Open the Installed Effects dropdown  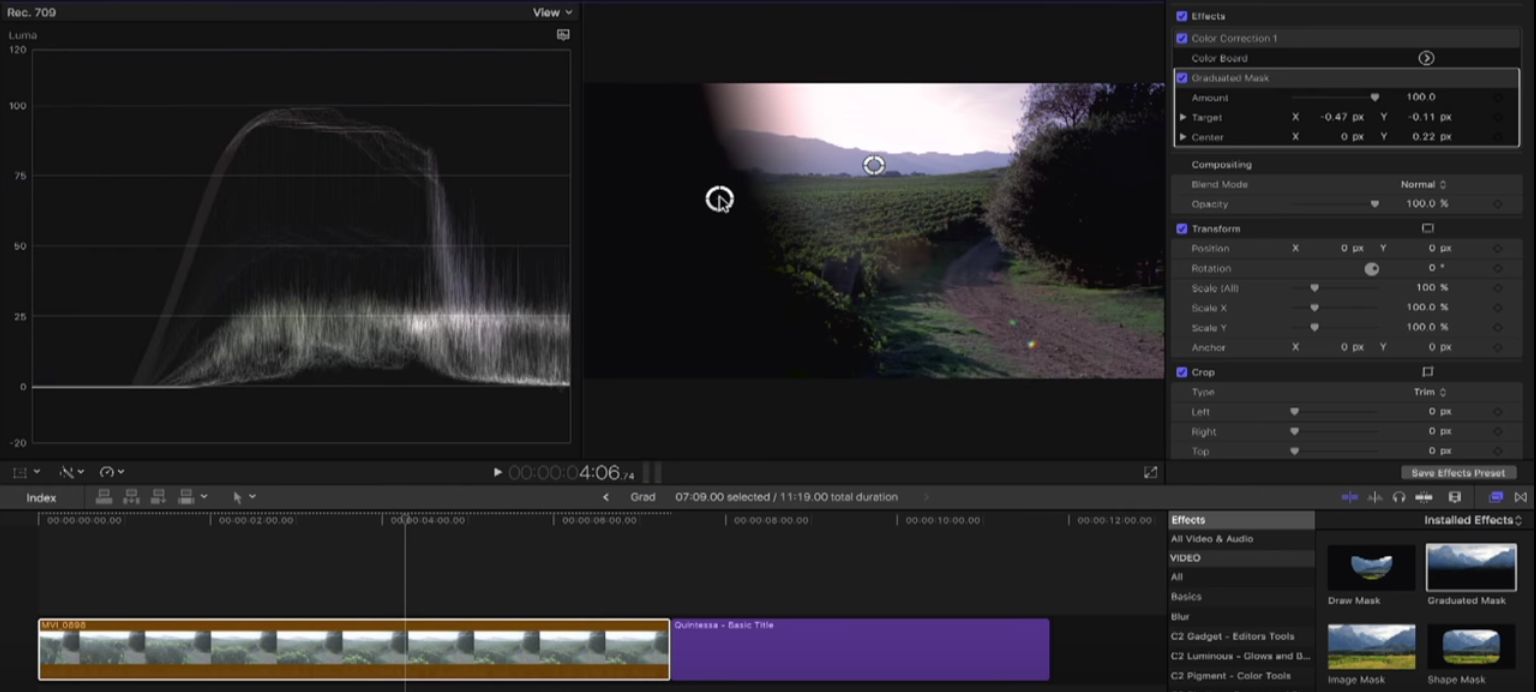(x=1472, y=520)
